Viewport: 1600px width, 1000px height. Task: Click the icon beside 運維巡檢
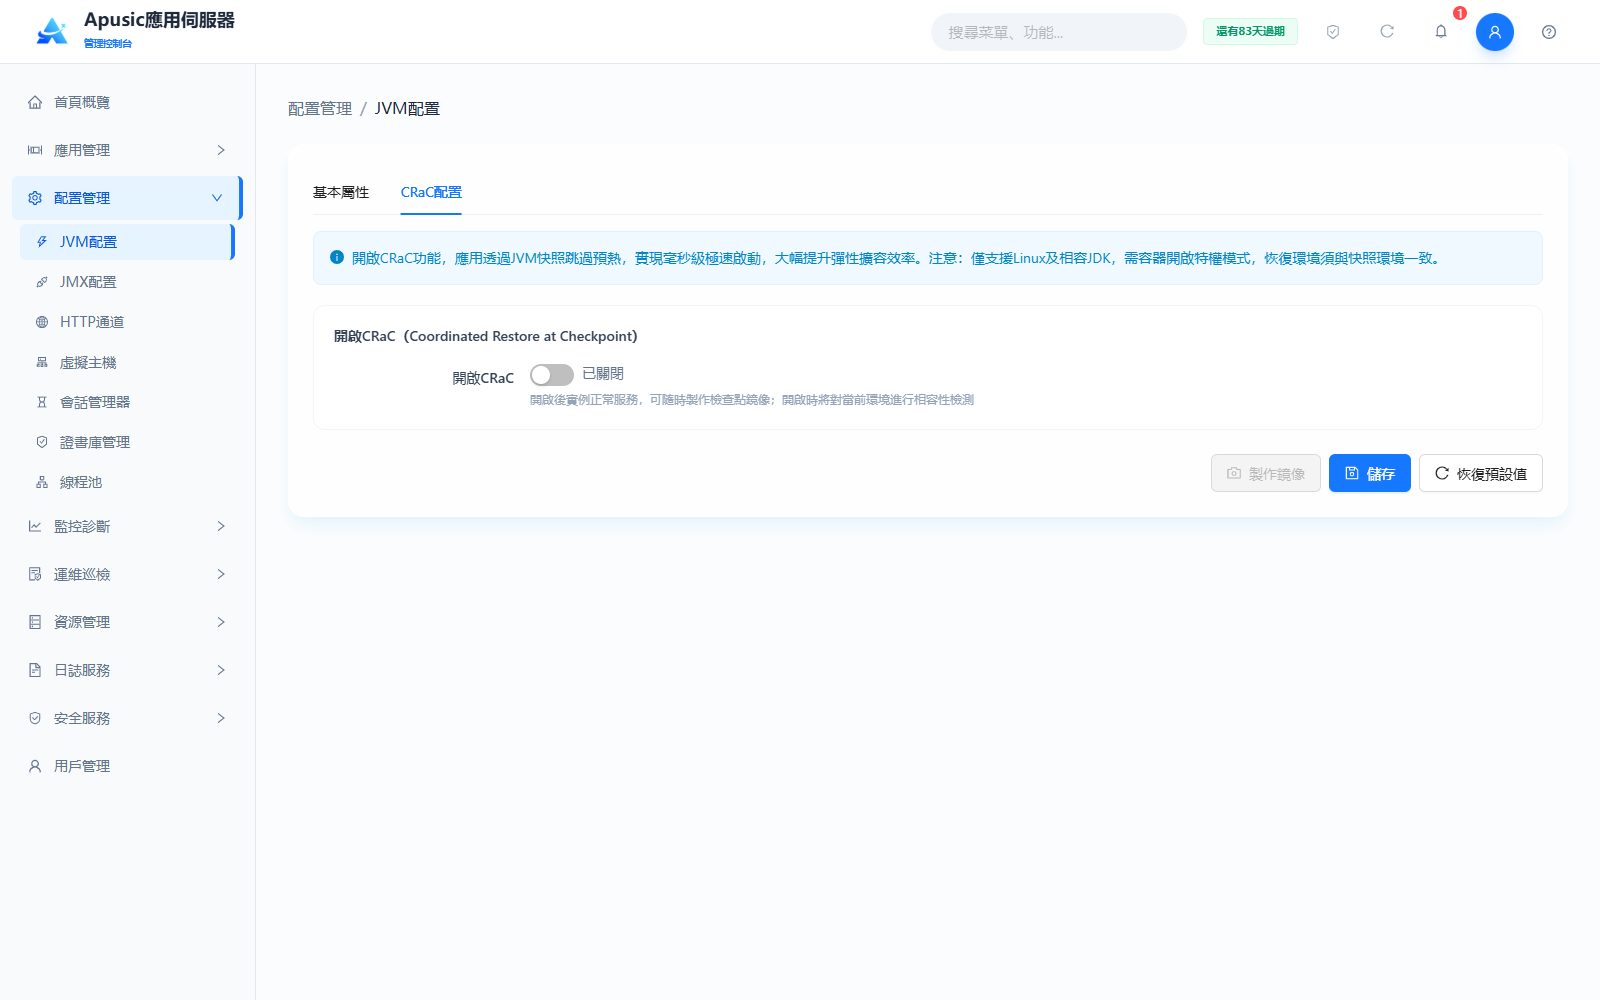(35, 574)
